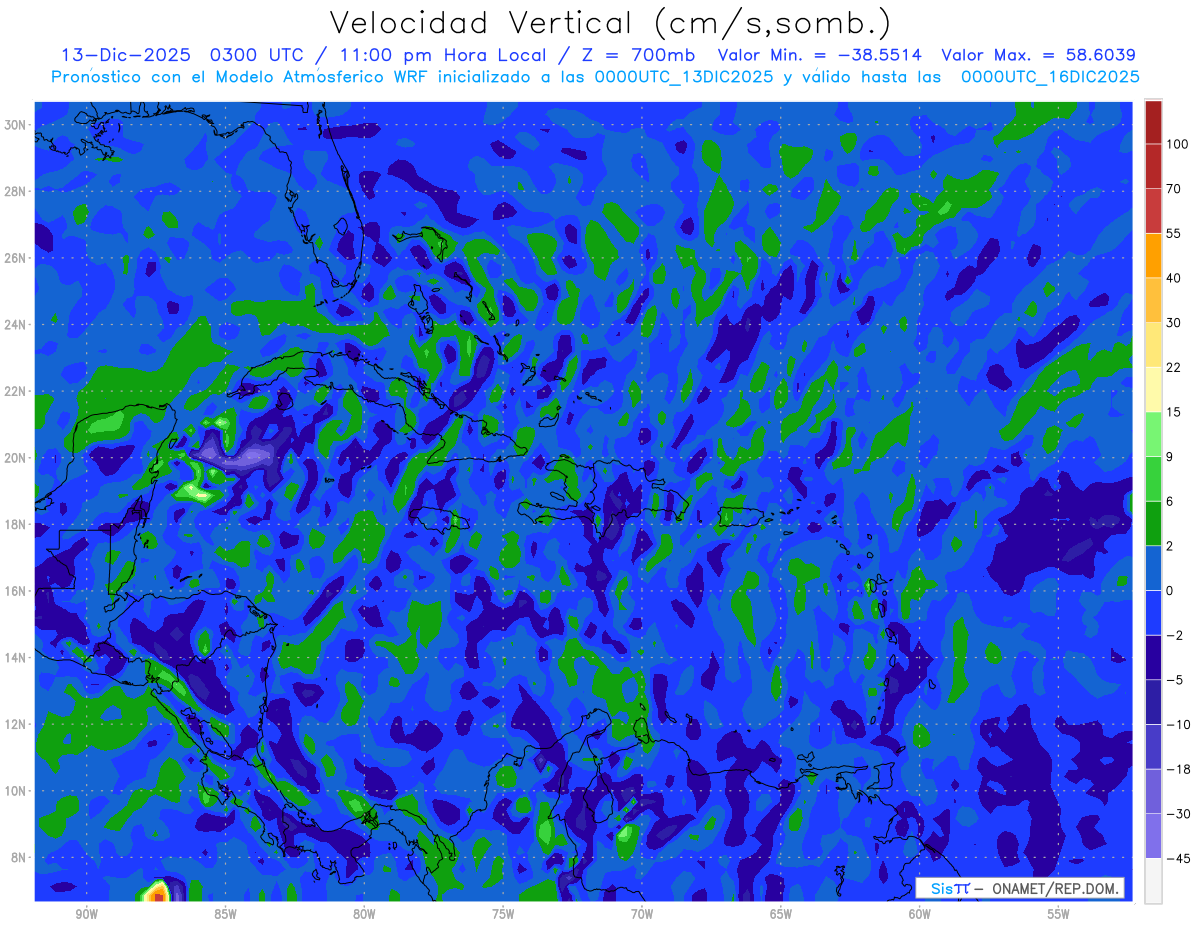Click the orange colorbar segment between 40 and 55
The height and width of the screenshot is (927, 1200).
[x=1153, y=256]
